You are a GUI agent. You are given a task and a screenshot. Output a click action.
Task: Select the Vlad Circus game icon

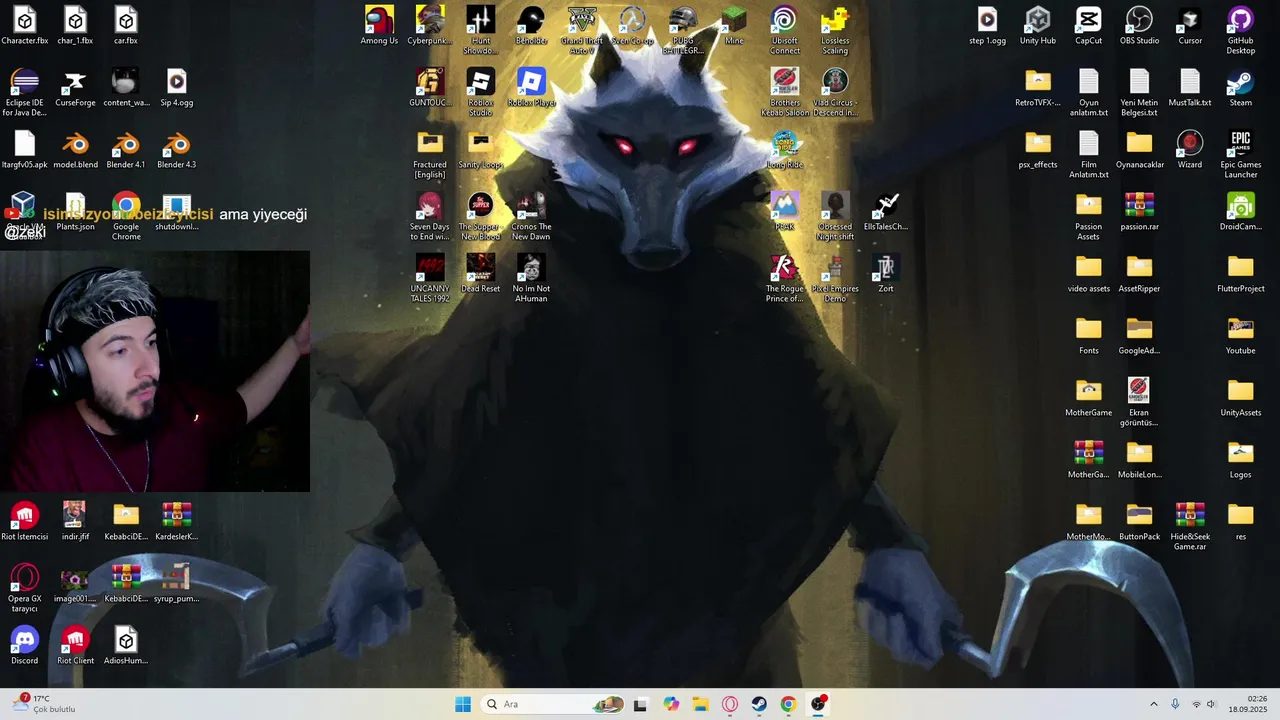[x=835, y=92]
